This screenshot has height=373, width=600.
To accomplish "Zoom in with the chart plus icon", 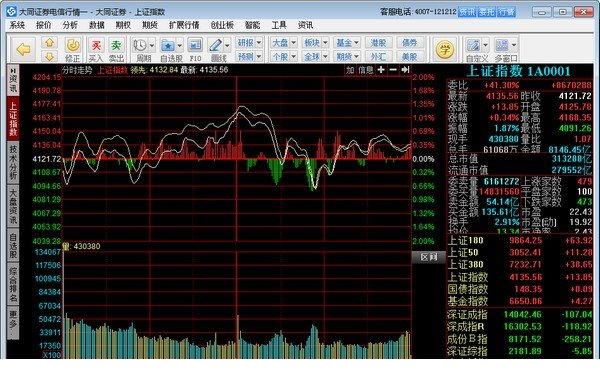I will click(x=381, y=70).
